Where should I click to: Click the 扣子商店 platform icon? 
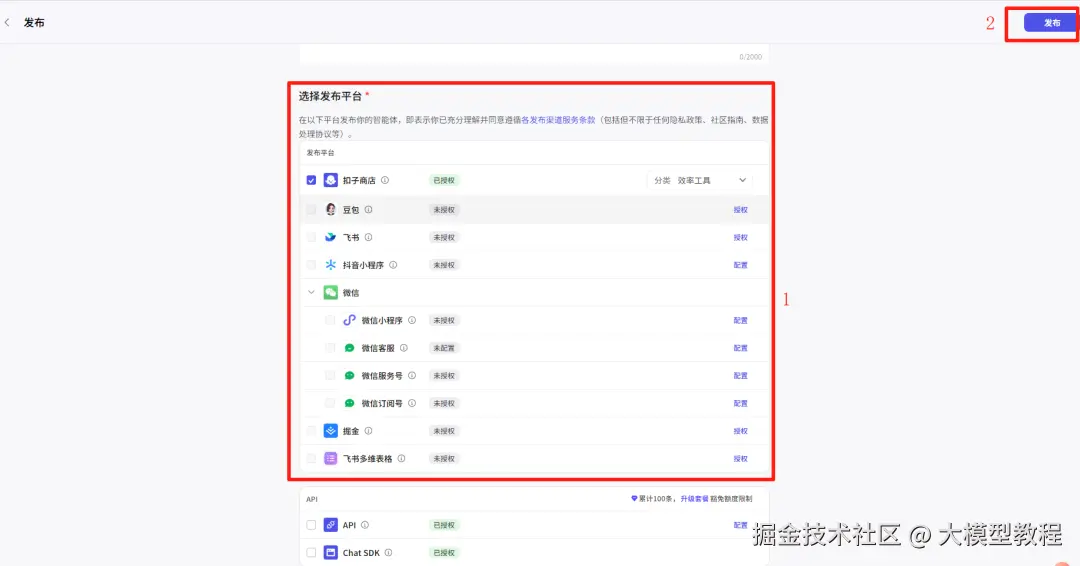pyautogui.click(x=331, y=180)
